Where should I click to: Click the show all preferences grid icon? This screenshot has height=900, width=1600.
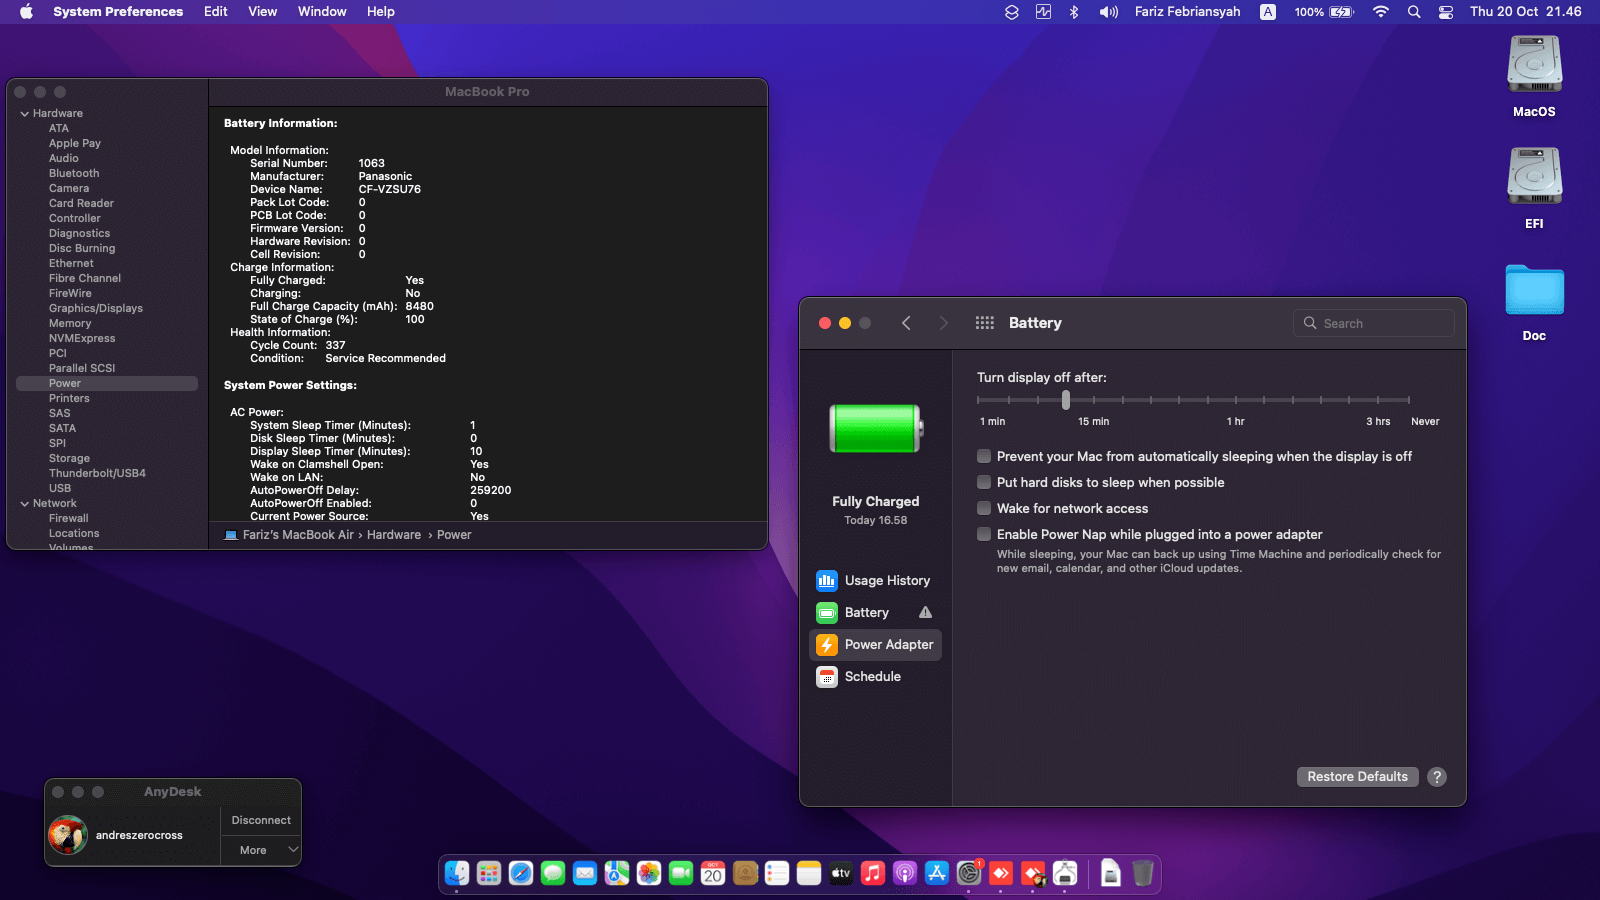click(x=984, y=323)
